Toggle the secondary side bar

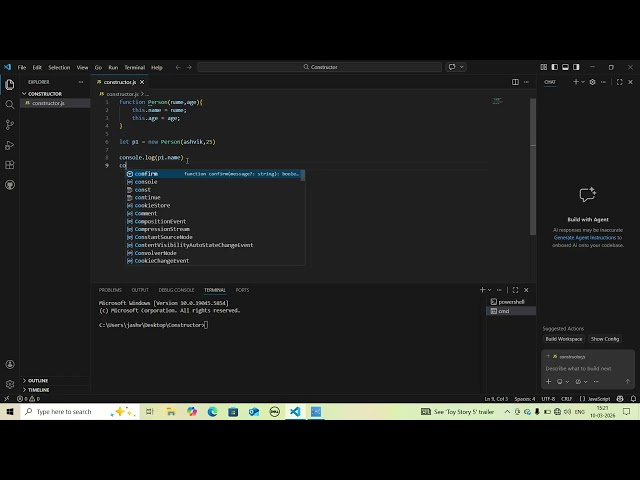click(576, 67)
